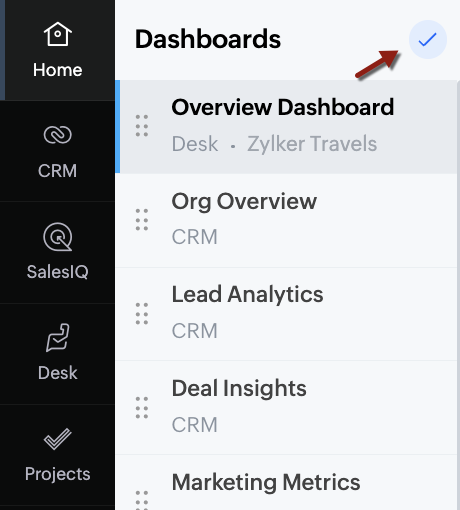
Task: Click the Deal Insights drag handle
Action: (x=142, y=408)
